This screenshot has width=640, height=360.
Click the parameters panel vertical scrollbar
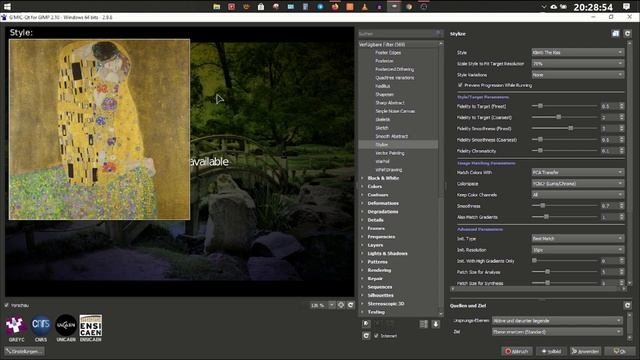pos(629,162)
